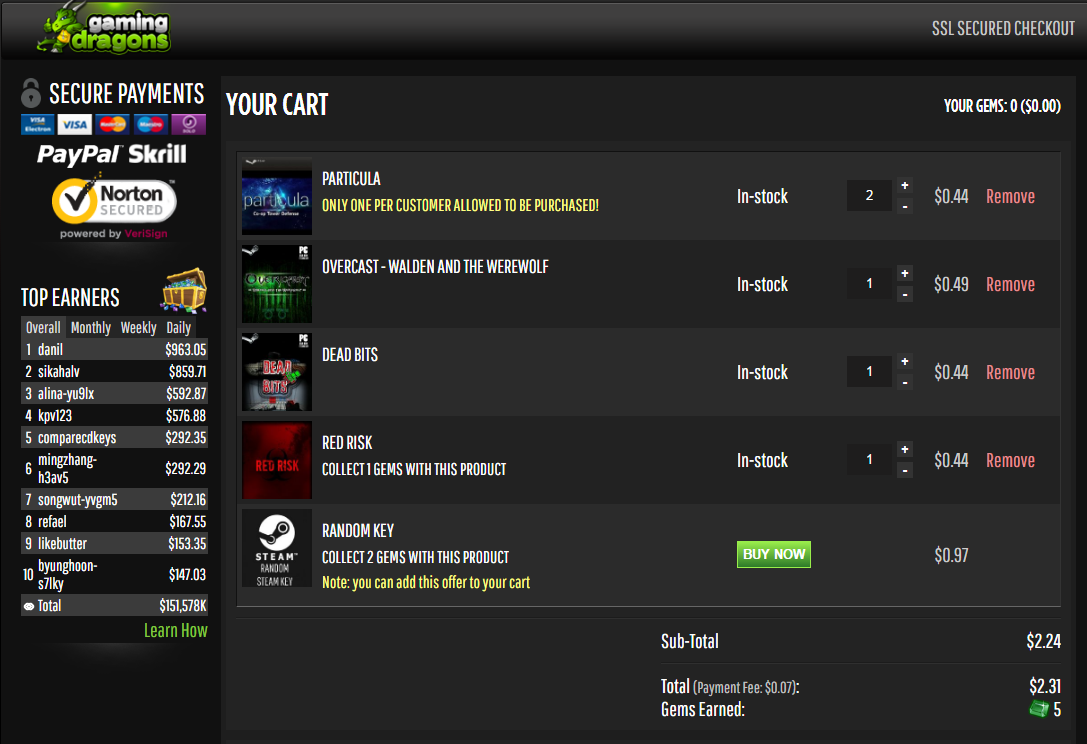Image resolution: width=1087 pixels, height=744 pixels.
Task: Increase Particula quantity with plus button
Action: coord(905,185)
